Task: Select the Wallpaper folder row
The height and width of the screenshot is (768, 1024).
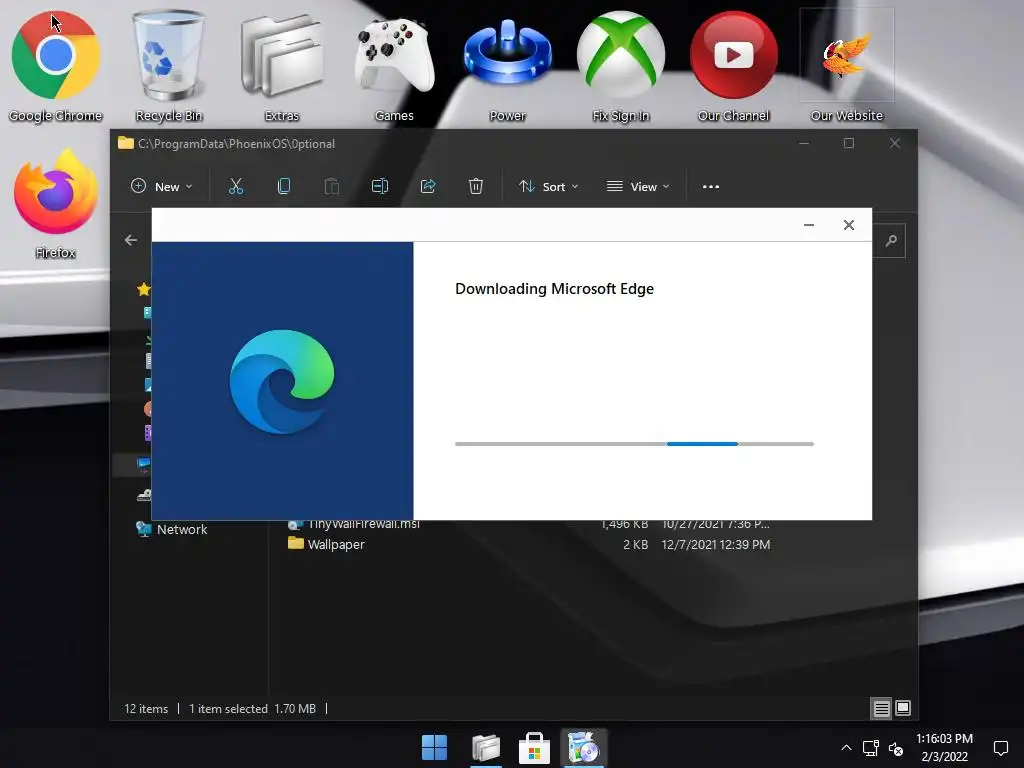Action: (x=529, y=544)
